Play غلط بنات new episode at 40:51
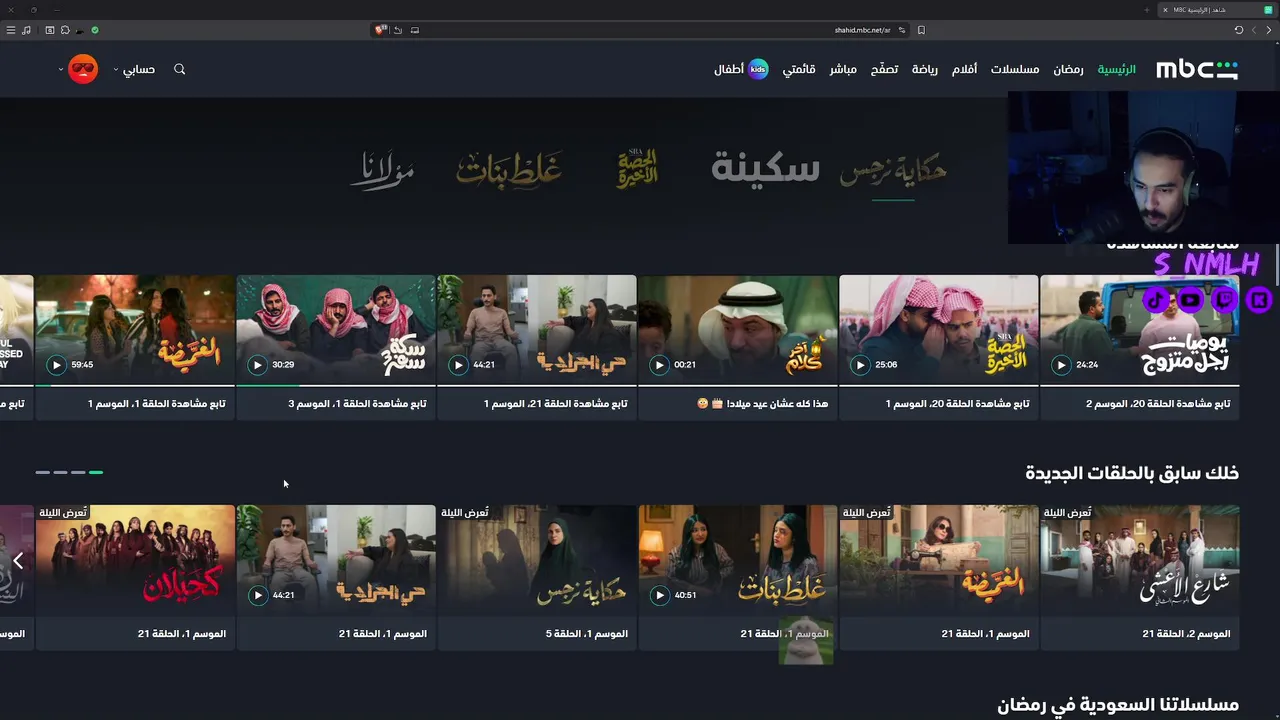The width and height of the screenshot is (1280, 720). tap(659, 595)
